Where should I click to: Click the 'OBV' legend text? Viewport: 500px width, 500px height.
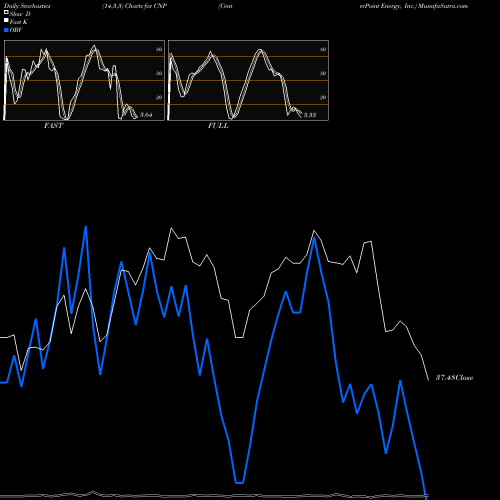[x=16, y=30]
